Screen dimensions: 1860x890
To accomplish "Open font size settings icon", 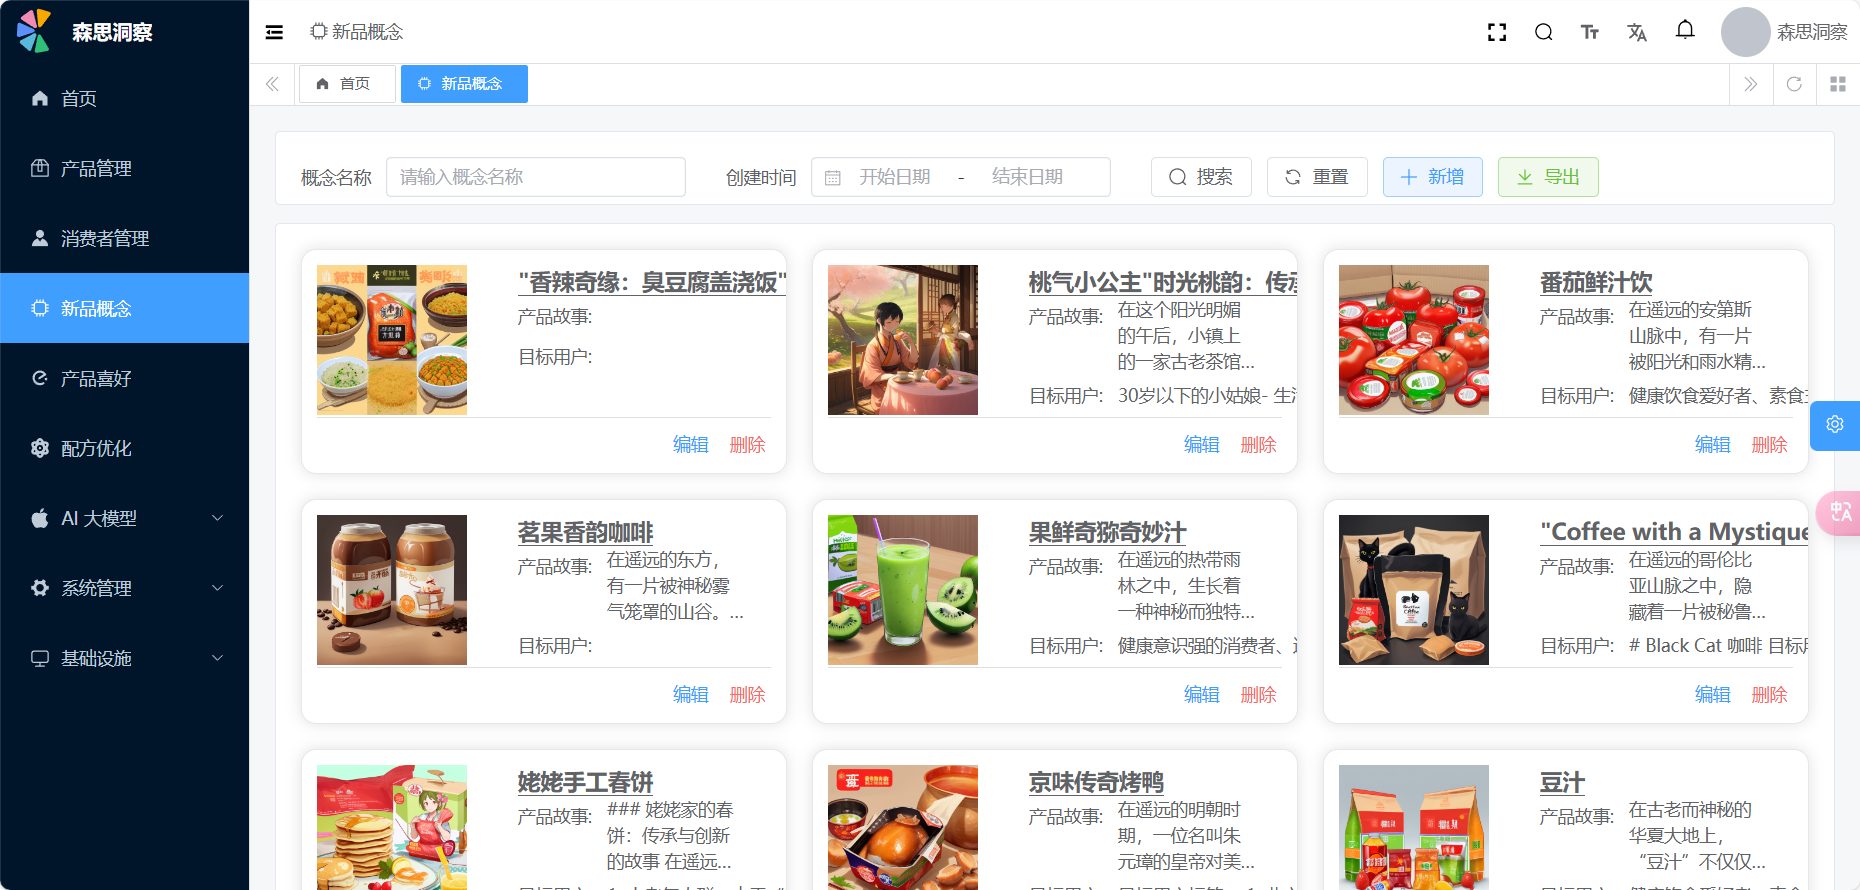I will point(1590,32).
